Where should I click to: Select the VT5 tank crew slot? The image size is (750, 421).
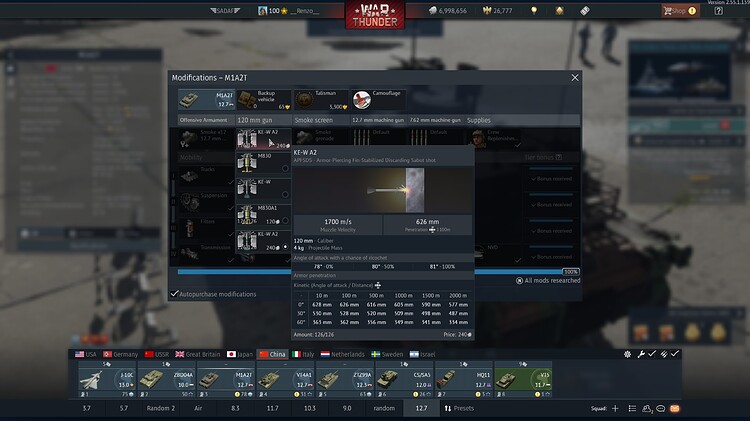523,380
